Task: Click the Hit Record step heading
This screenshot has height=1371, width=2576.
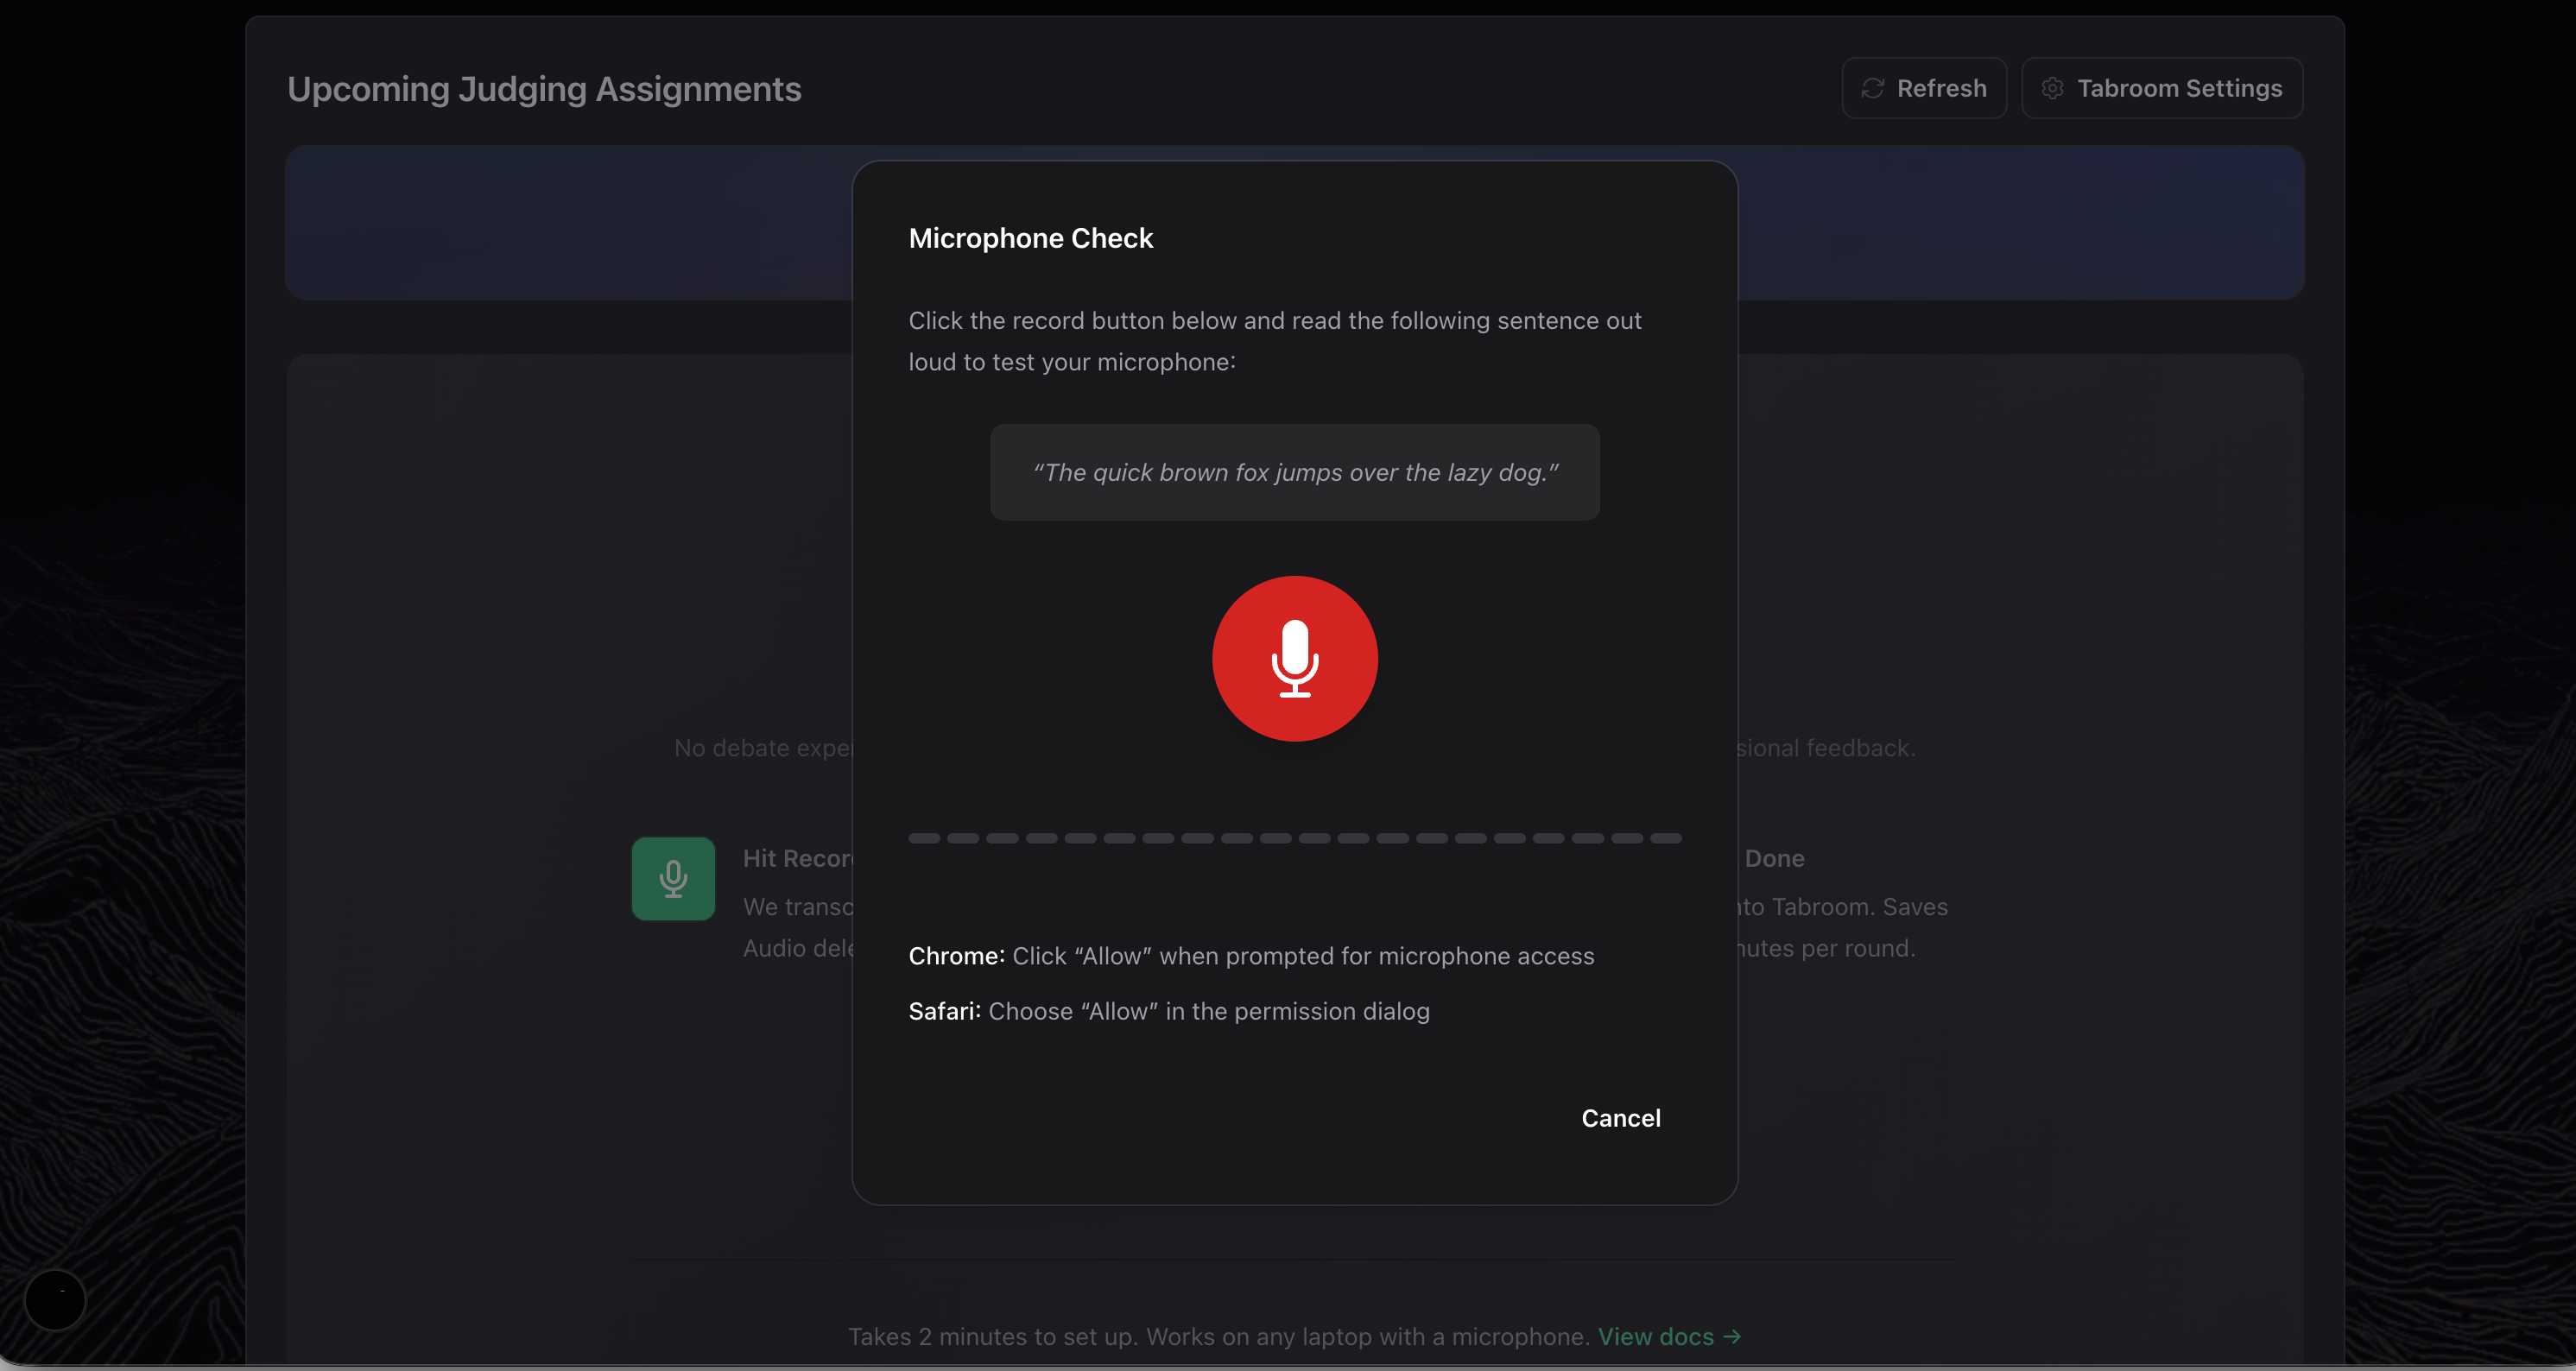Action: [796, 858]
